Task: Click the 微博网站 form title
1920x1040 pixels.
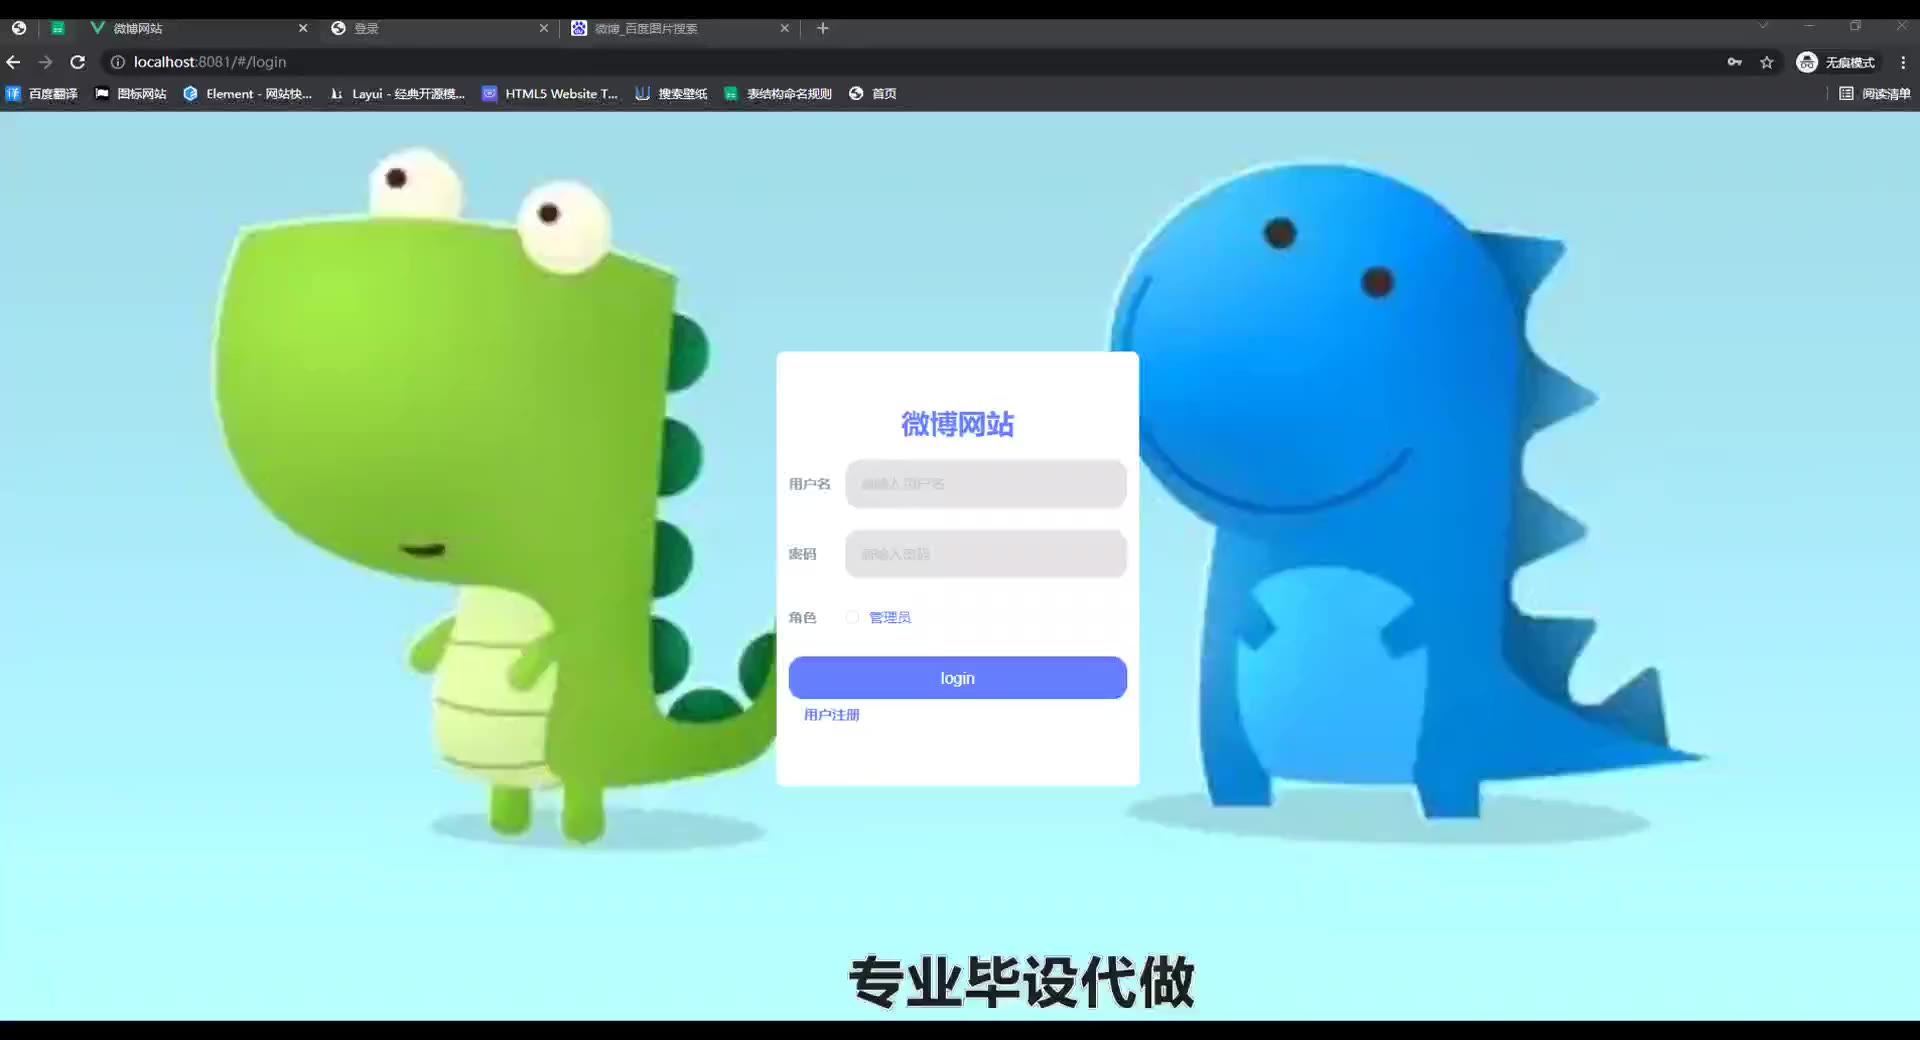Action: pyautogui.click(x=957, y=424)
